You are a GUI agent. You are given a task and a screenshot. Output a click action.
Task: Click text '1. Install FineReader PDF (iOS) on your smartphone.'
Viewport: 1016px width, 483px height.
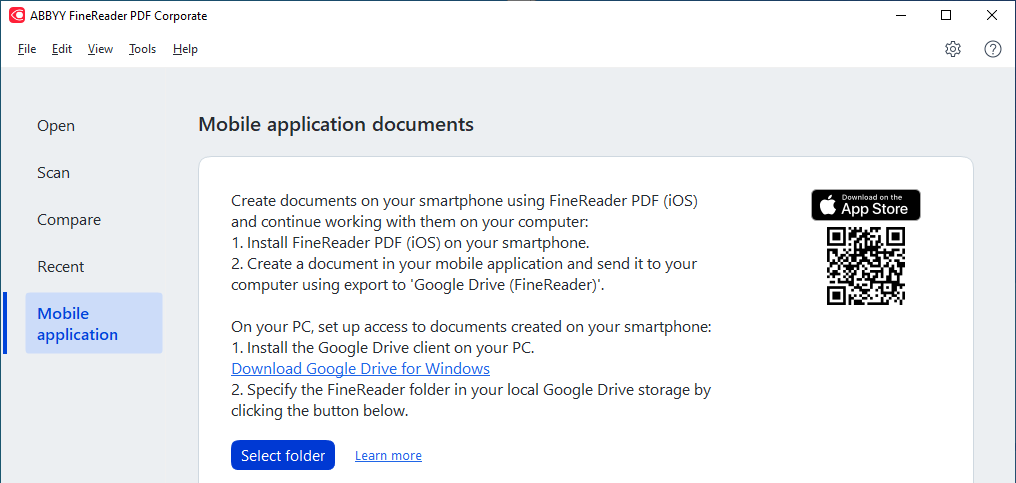(410, 244)
